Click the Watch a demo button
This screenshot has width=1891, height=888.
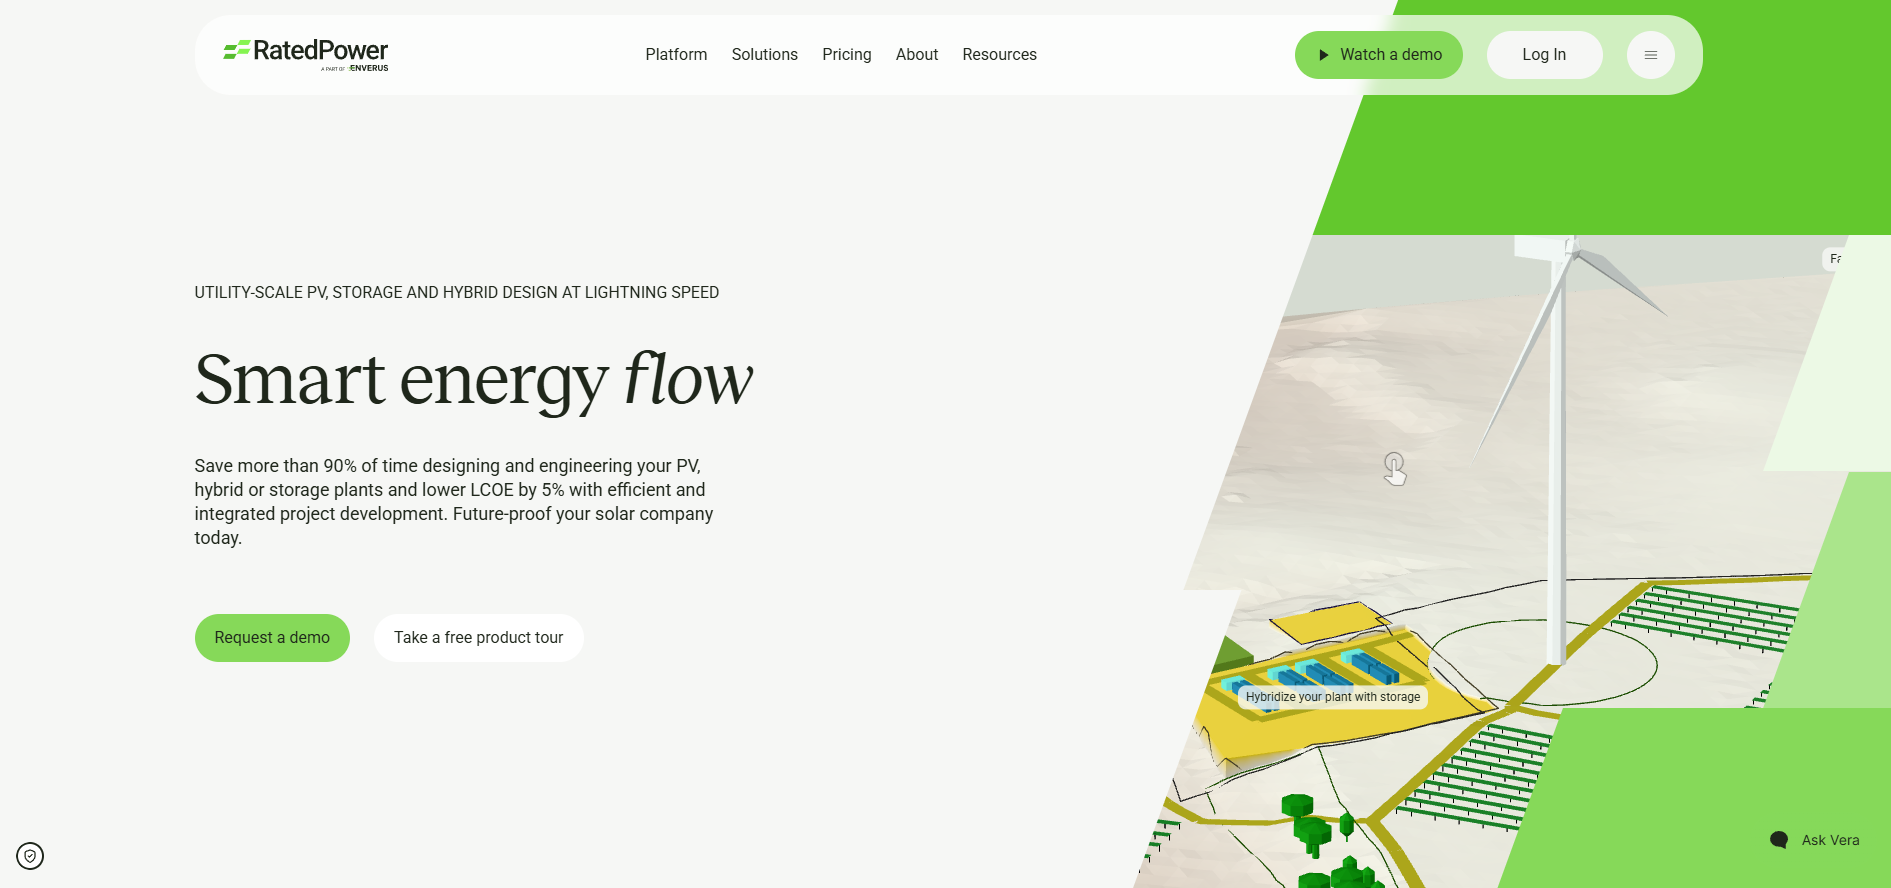click(x=1378, y=55)
